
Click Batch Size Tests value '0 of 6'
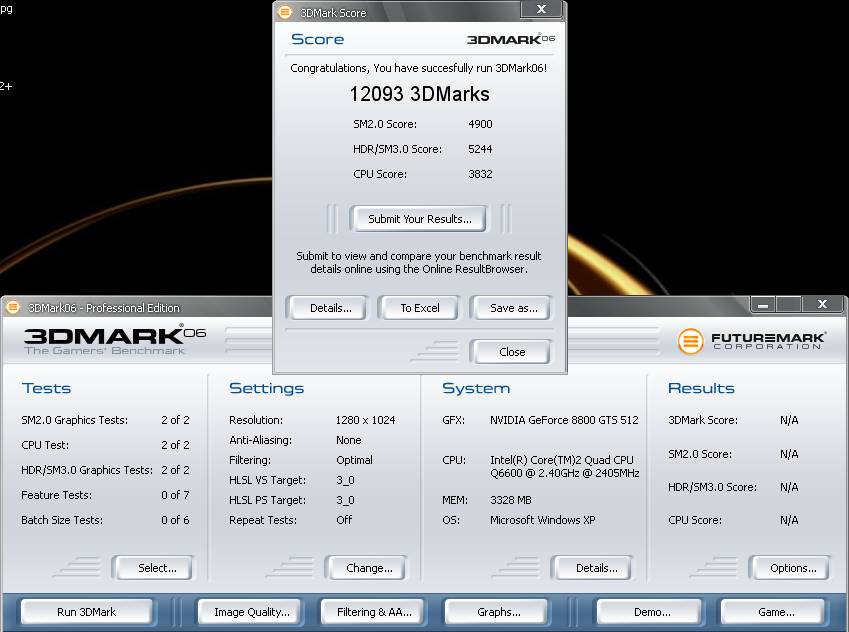(x=175, y=520)
